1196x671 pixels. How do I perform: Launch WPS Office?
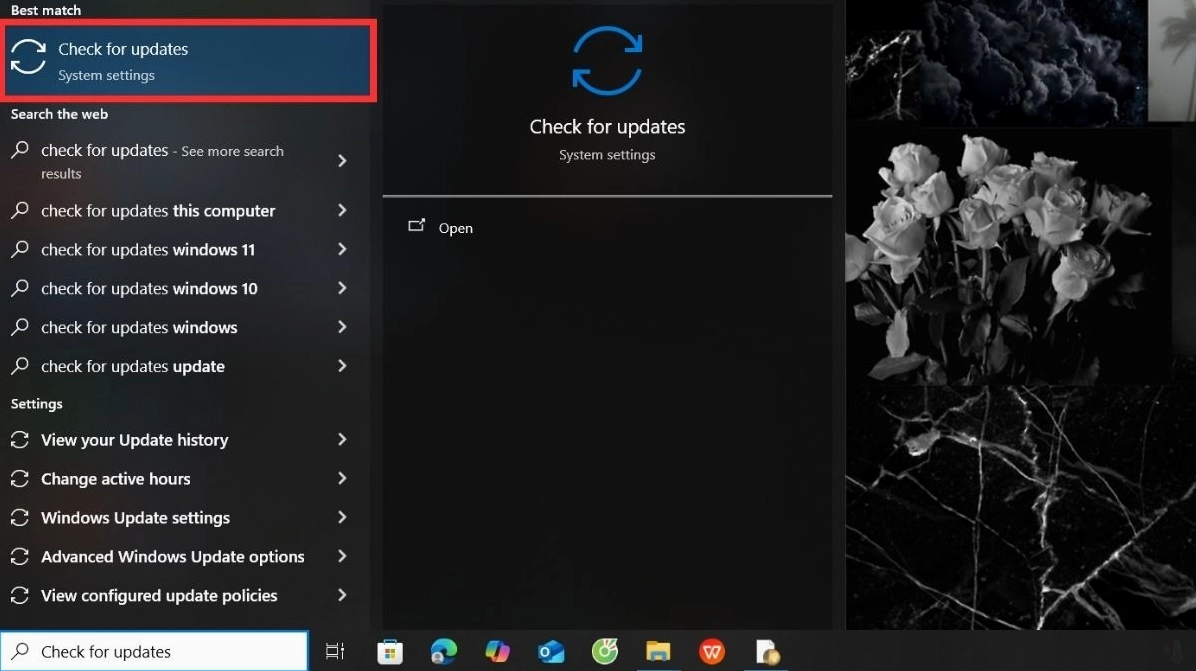pyautogui.click(x=712, y=652)
